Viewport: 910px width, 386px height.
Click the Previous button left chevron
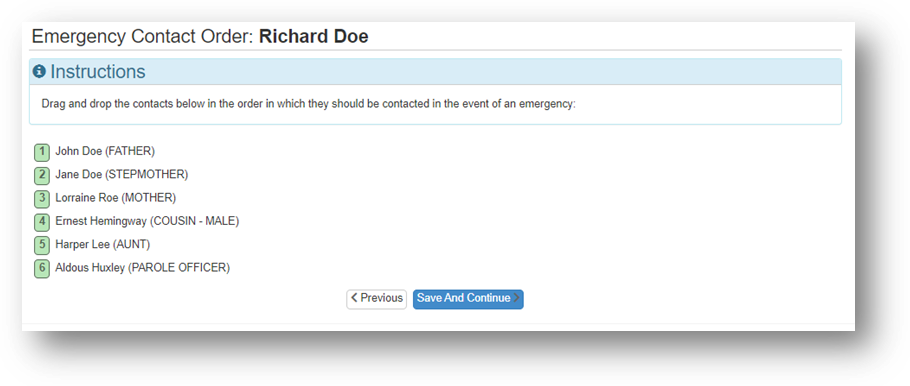coord(354,298)
